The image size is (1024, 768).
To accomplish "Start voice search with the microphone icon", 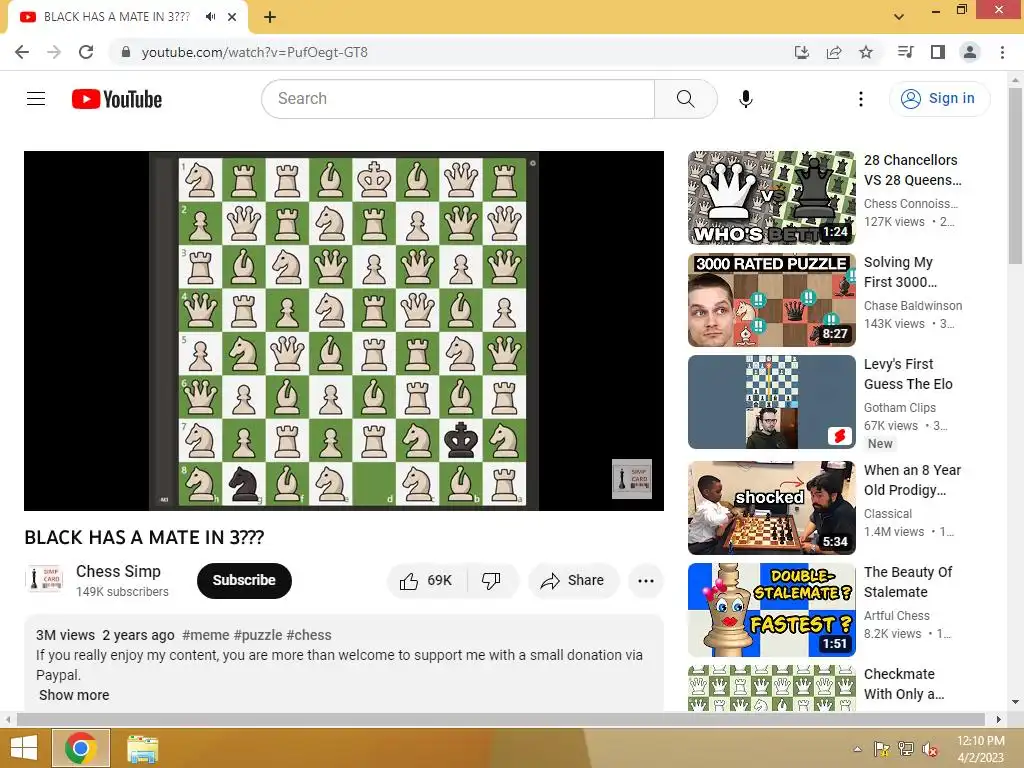I will (746, 99).
